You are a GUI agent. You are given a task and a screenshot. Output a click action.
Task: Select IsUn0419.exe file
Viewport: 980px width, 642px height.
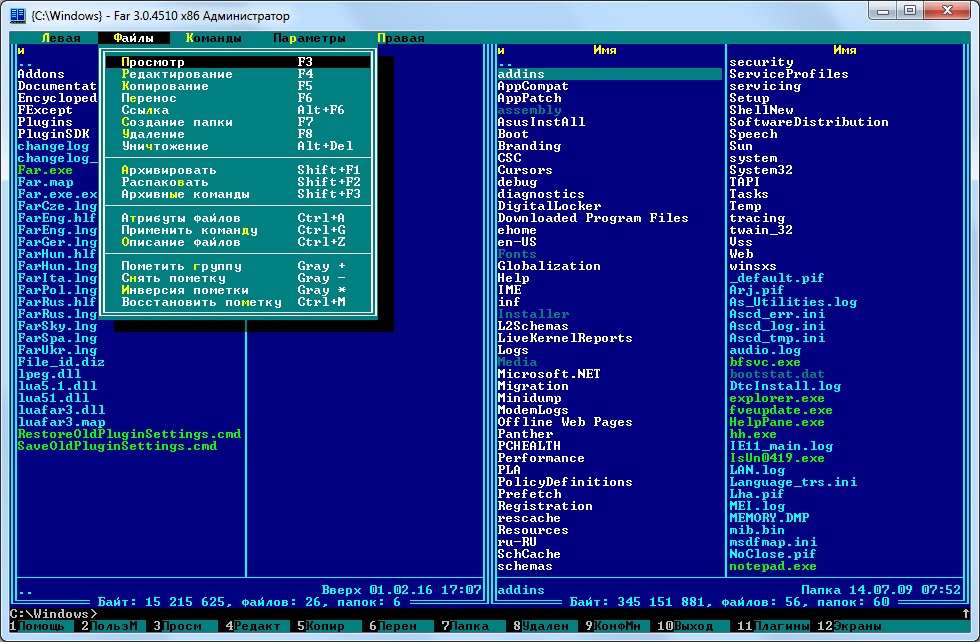(x=777, y=458)
